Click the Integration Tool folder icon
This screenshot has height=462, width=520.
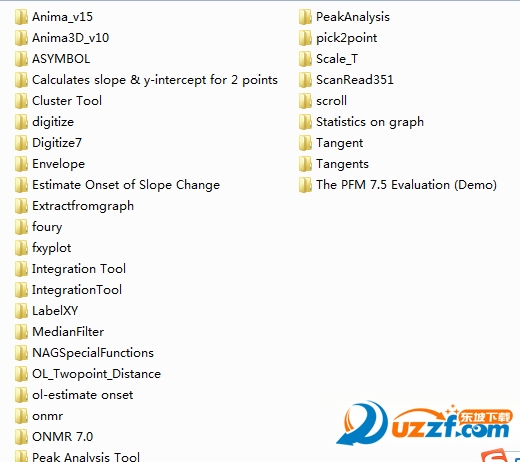21,269
